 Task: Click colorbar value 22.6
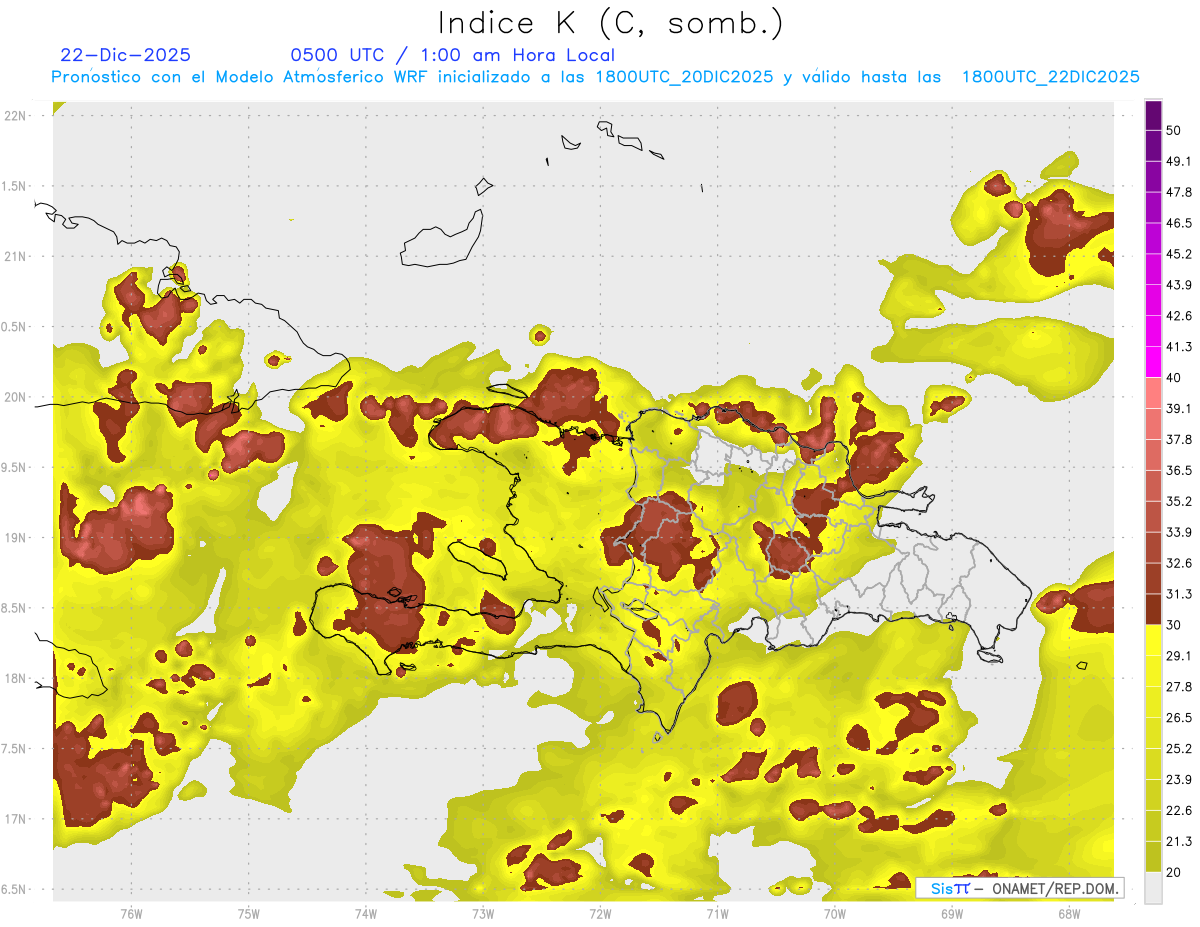point(1179,811)
